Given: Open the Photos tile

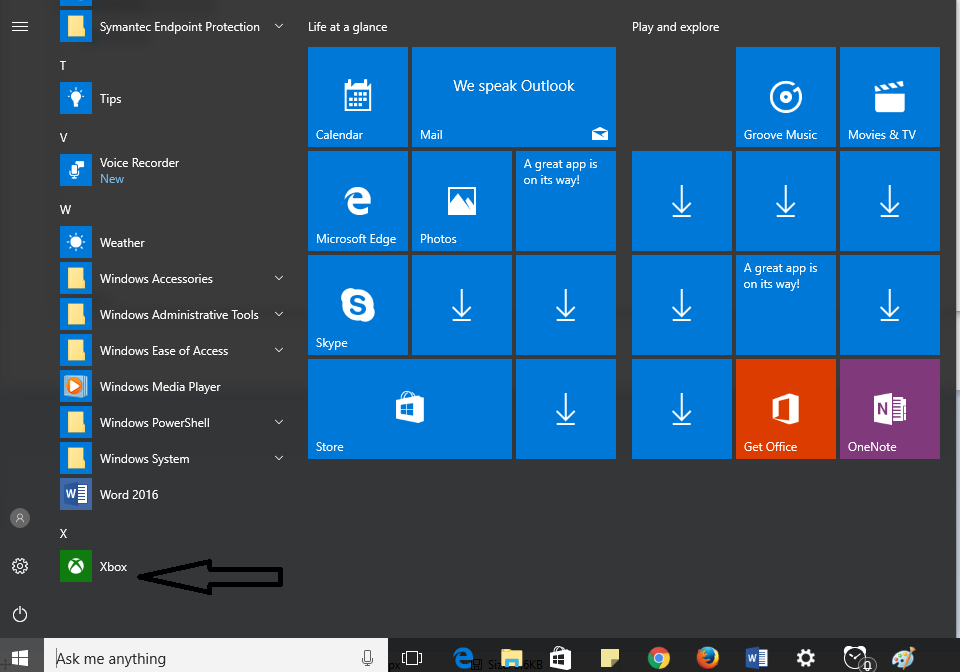Looking at the screenshot, I should click(461, 201).
